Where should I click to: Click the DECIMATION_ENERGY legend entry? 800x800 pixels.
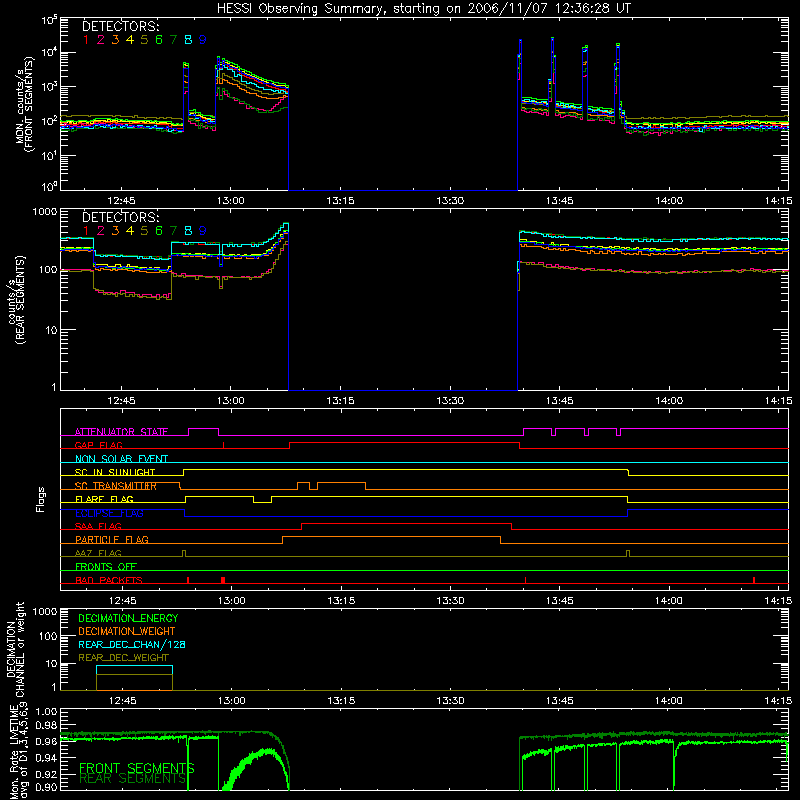click(128, 618)
